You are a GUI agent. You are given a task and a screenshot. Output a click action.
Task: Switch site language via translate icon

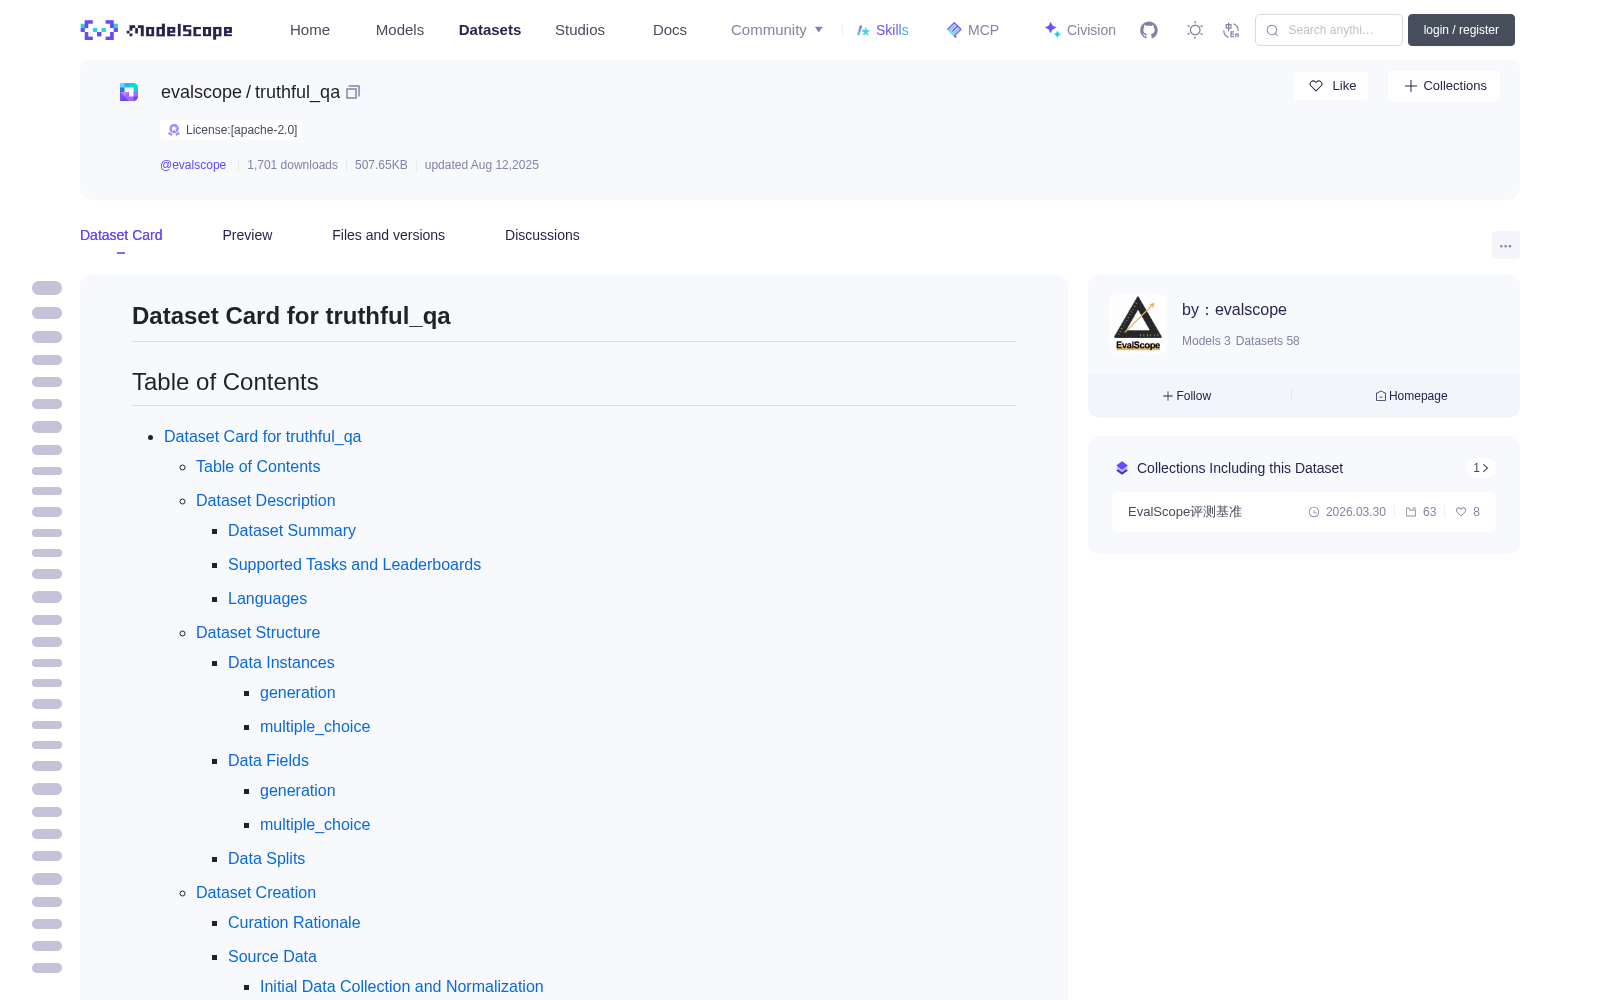coord(1231,30)
